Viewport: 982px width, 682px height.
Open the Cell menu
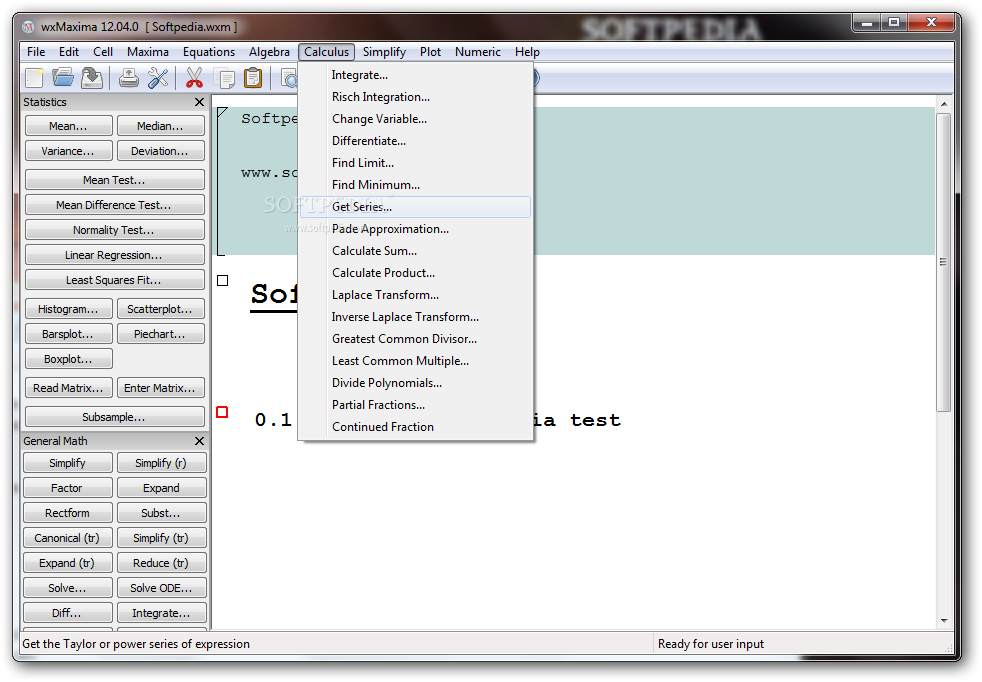click(103, 52)
